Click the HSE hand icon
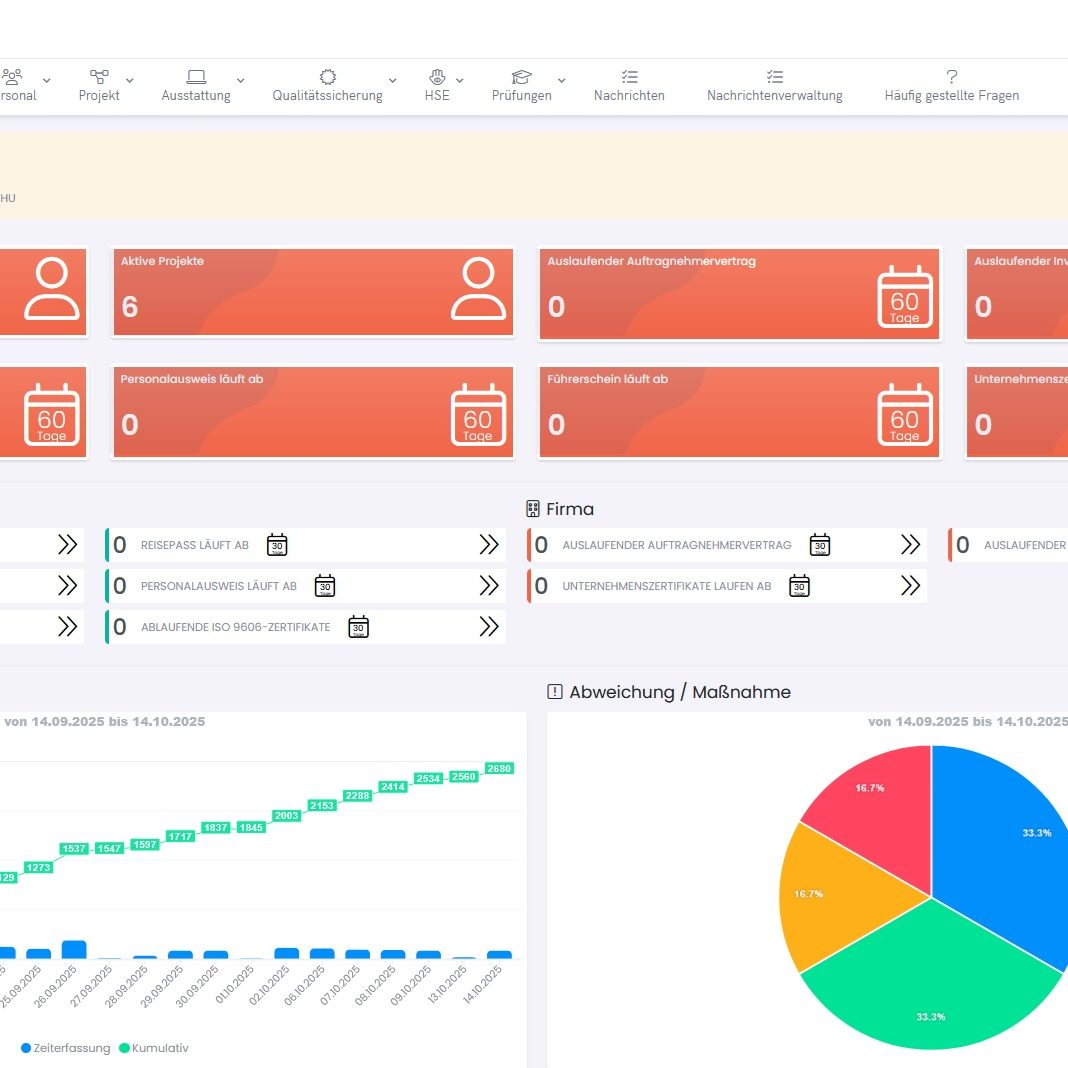This screenshot has width=1068, height=1068. coord(437,77)
